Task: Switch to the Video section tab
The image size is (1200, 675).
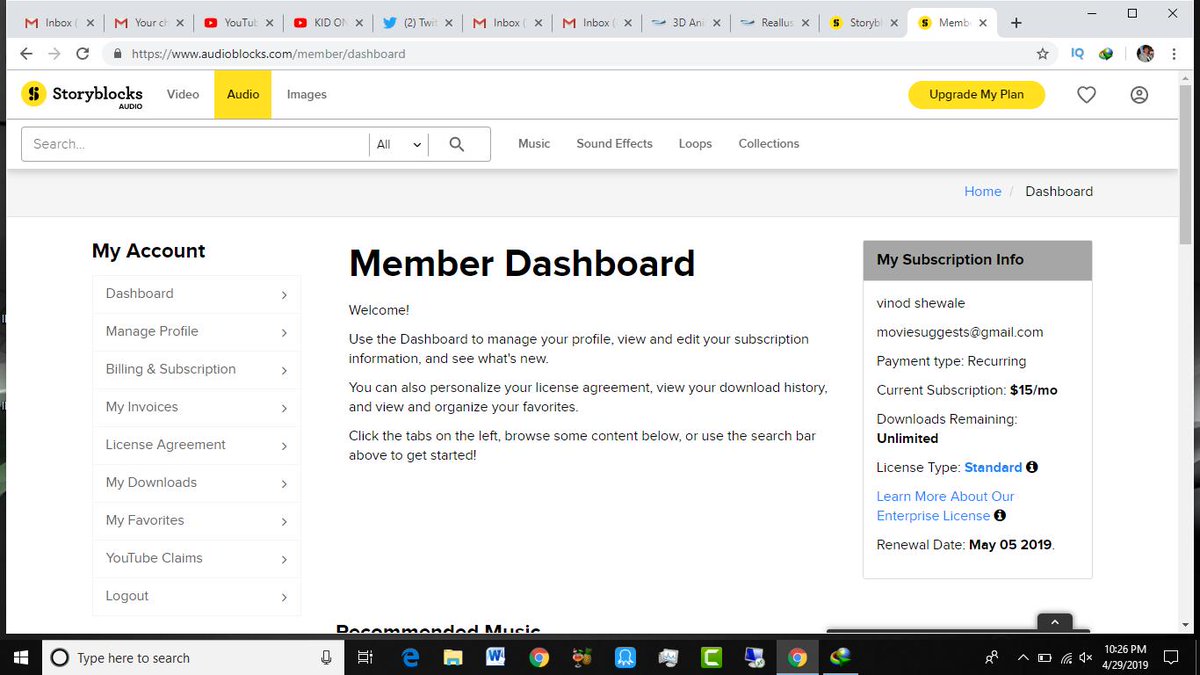Action: tap(183, 94)
